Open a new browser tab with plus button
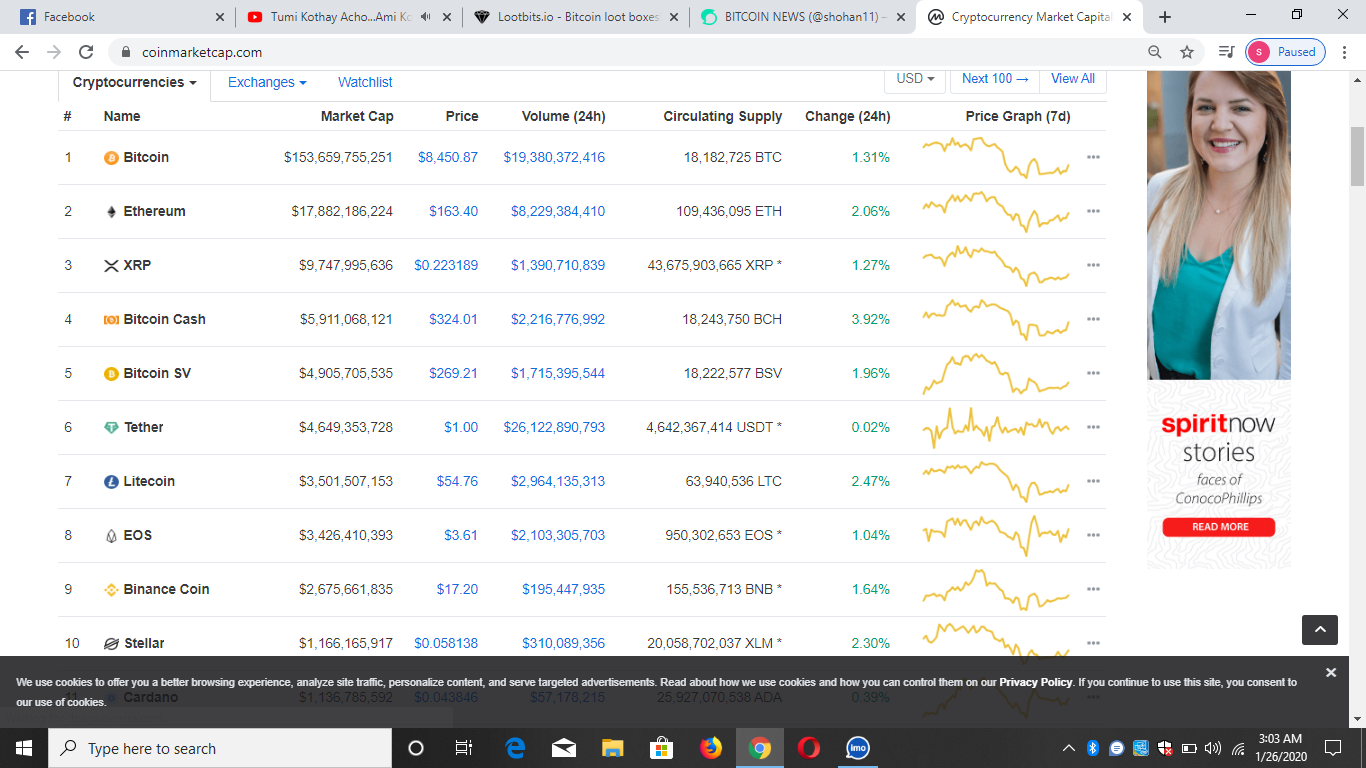 click(x=1164, y=17)
